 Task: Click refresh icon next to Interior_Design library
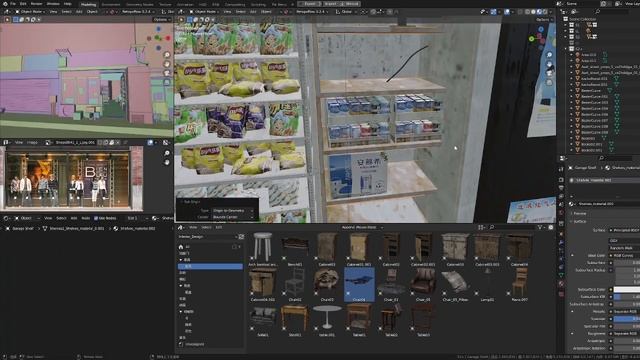[x=241, y=237]
